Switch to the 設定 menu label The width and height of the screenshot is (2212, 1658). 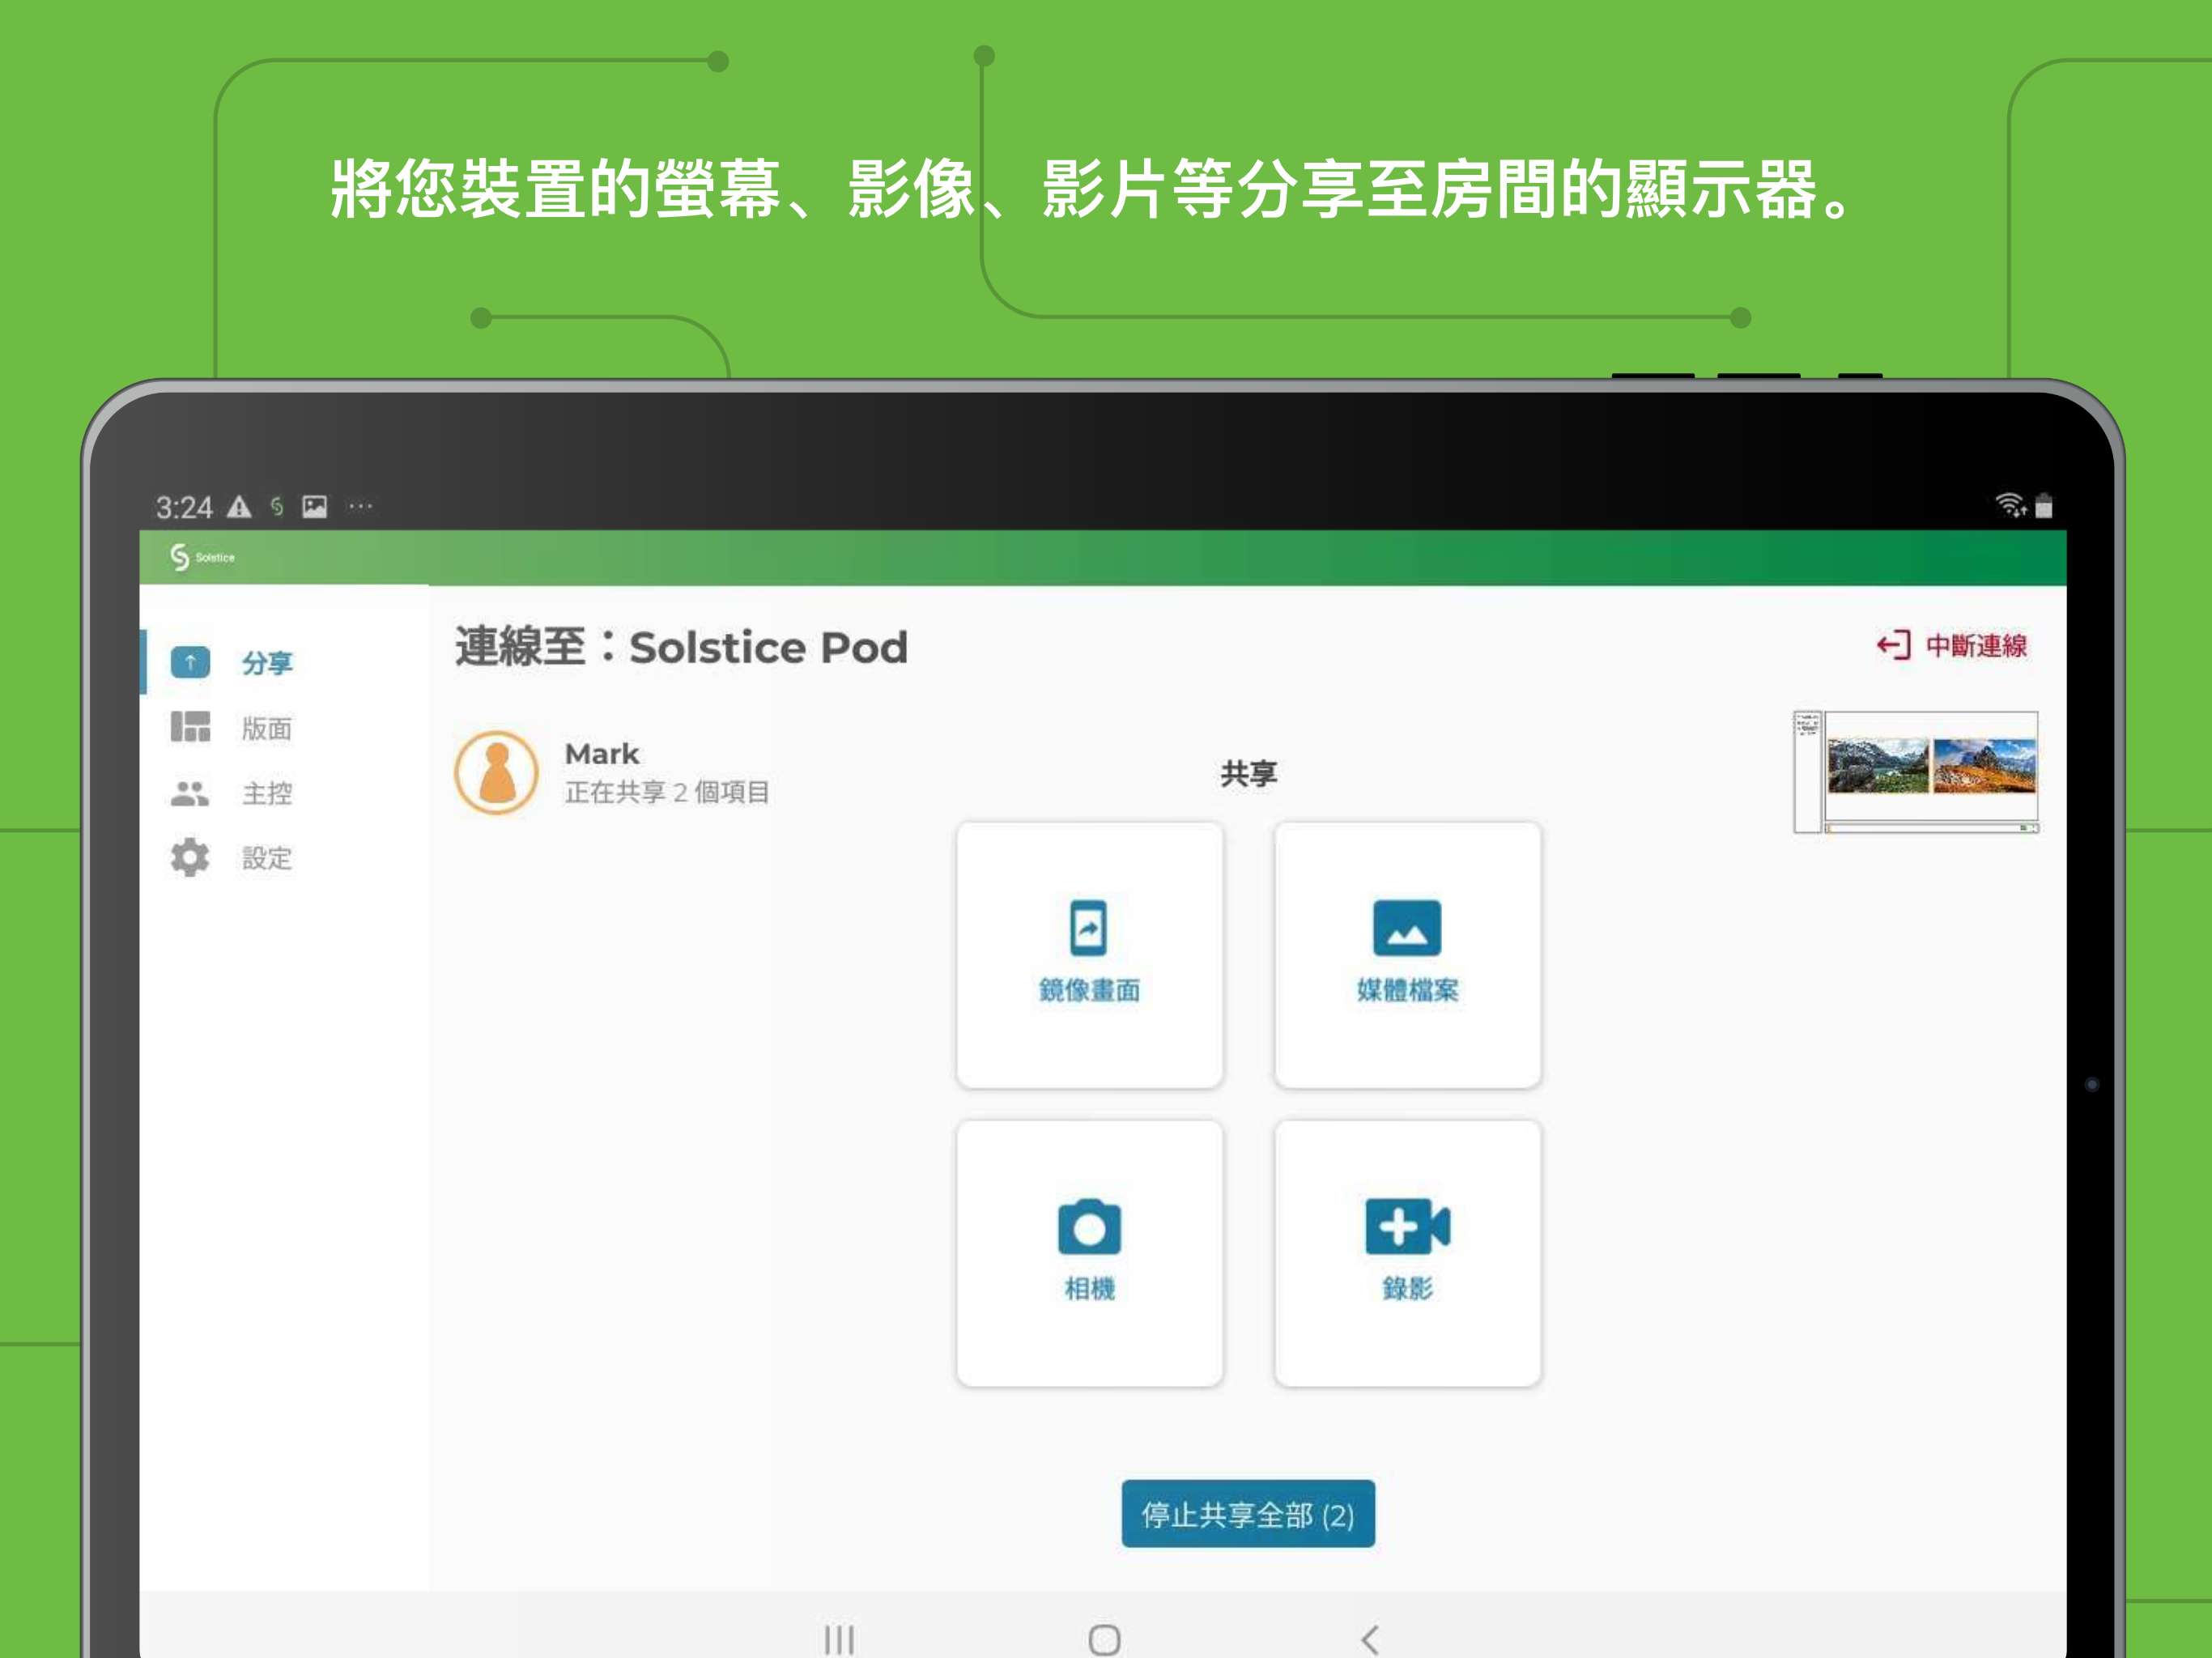click(267, 858)
